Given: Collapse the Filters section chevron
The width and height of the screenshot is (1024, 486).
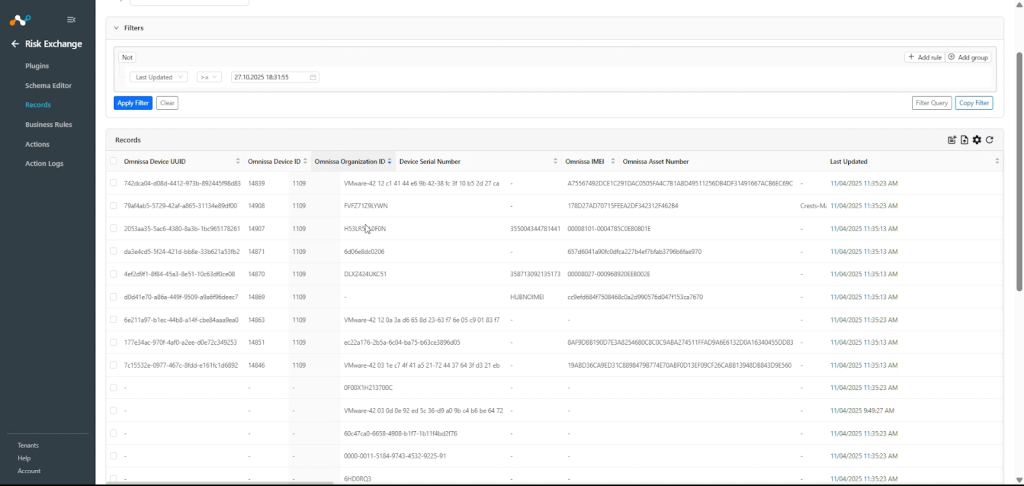Looking at the screenshot, I should [116, 28].
